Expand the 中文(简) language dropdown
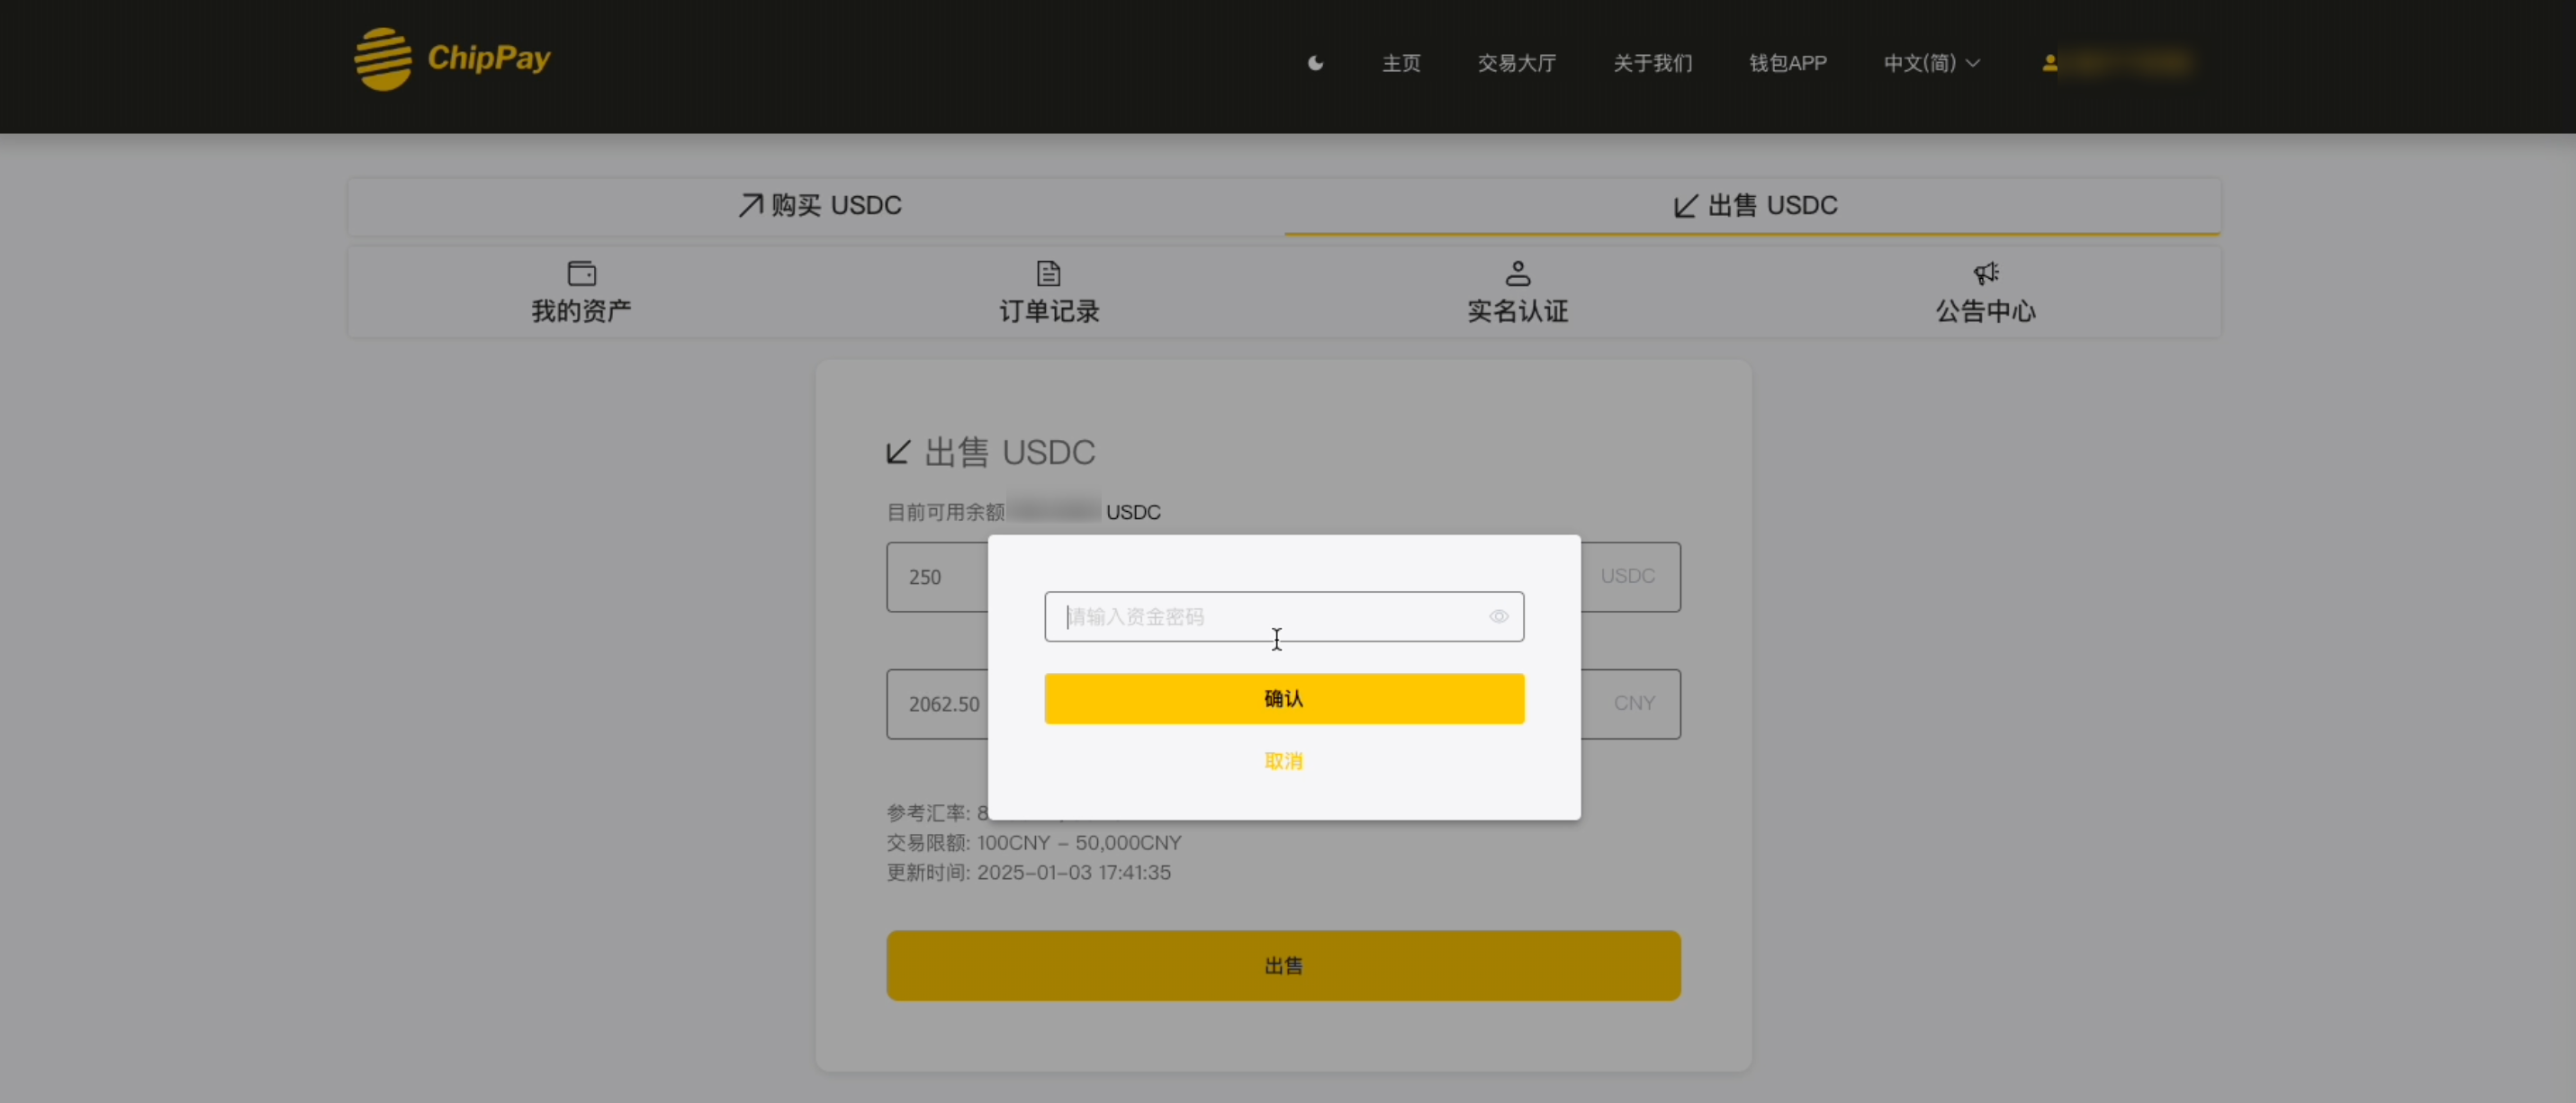This screenshot has height=1103, width=2576. [1931, 63]
